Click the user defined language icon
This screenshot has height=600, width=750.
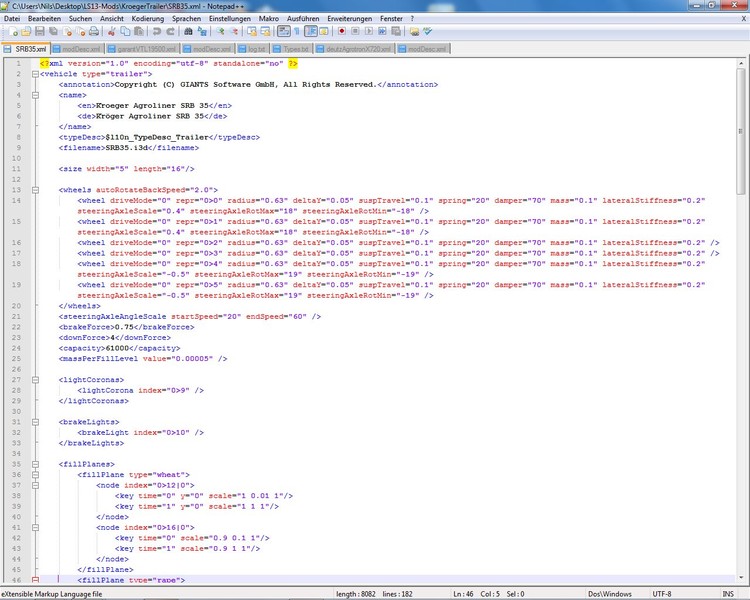click(324, 32)
